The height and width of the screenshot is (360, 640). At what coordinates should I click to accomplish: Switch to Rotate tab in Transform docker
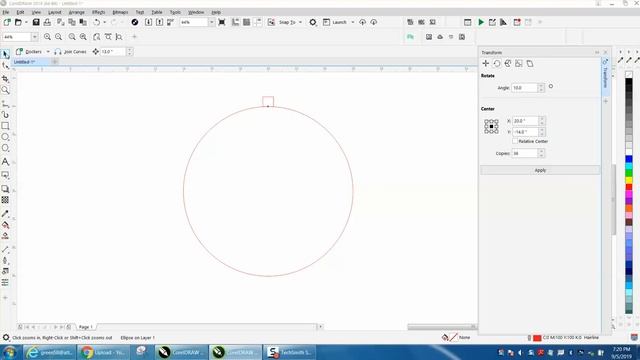point(497,63)
